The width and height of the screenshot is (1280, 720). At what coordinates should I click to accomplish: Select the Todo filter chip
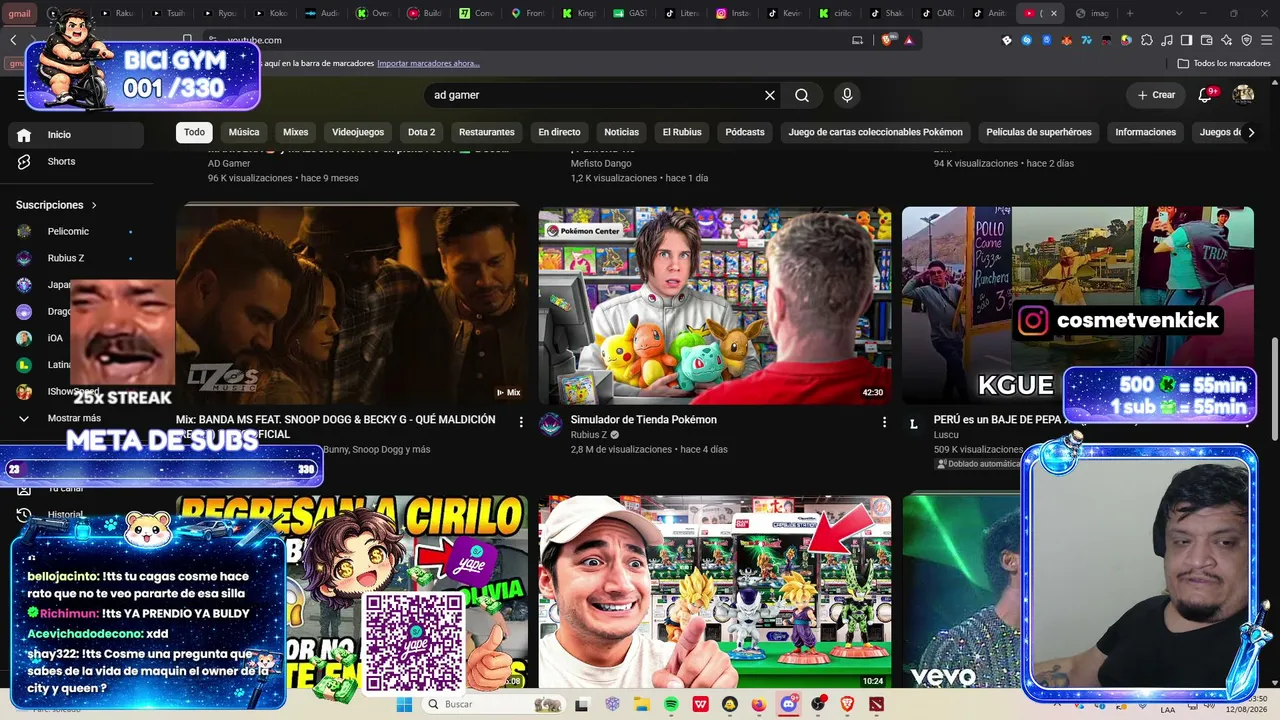click(194, 132)
